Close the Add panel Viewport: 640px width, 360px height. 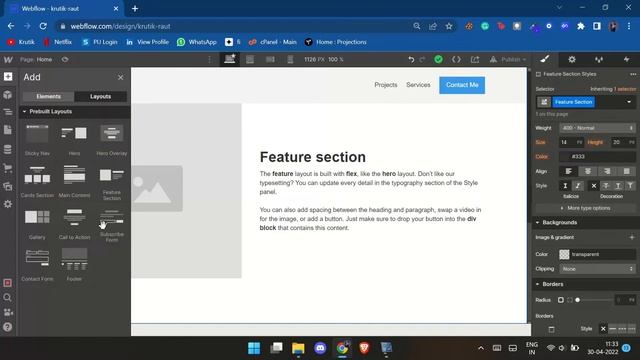tap(120, 77)
